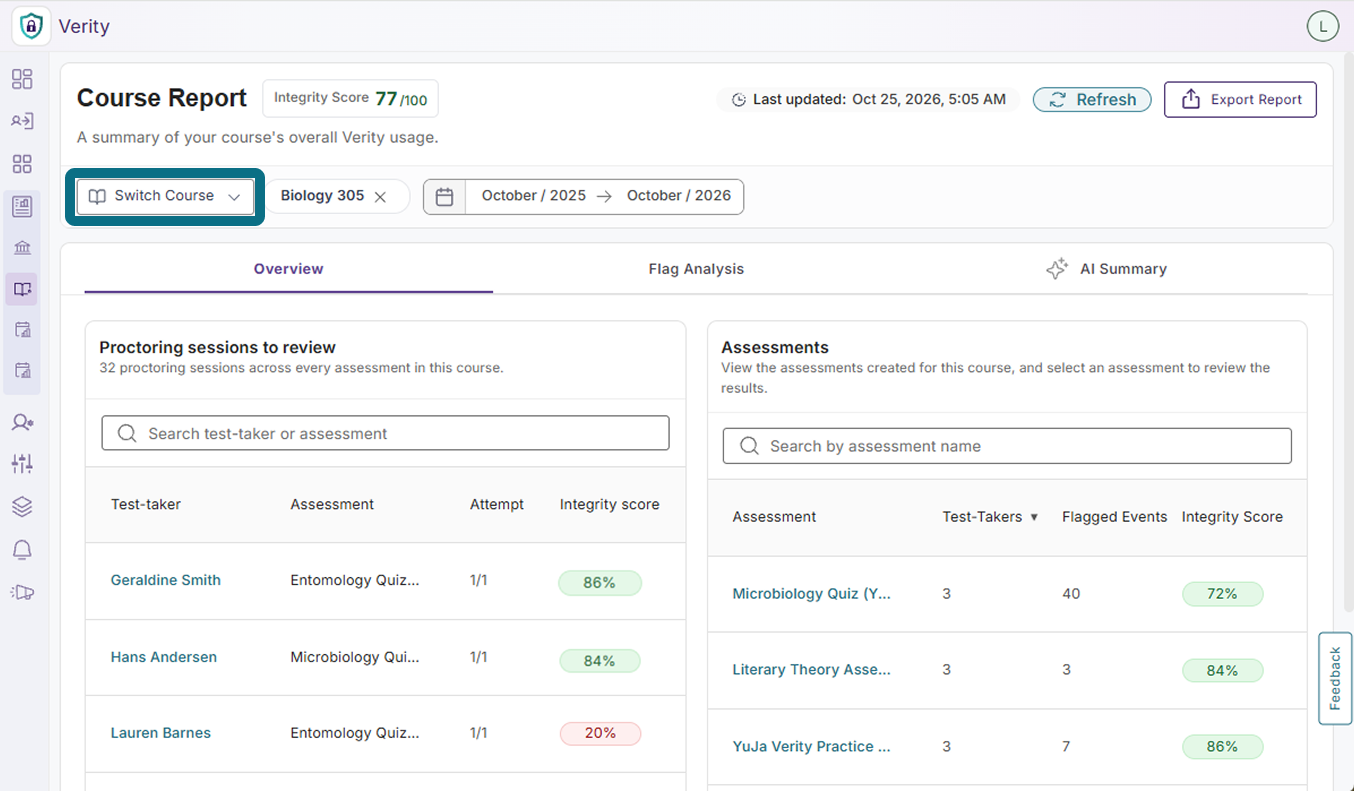The image size is (1354, 791).
Task: Click the megaphone announcements sidebar icon
Action: coord(22,592)
